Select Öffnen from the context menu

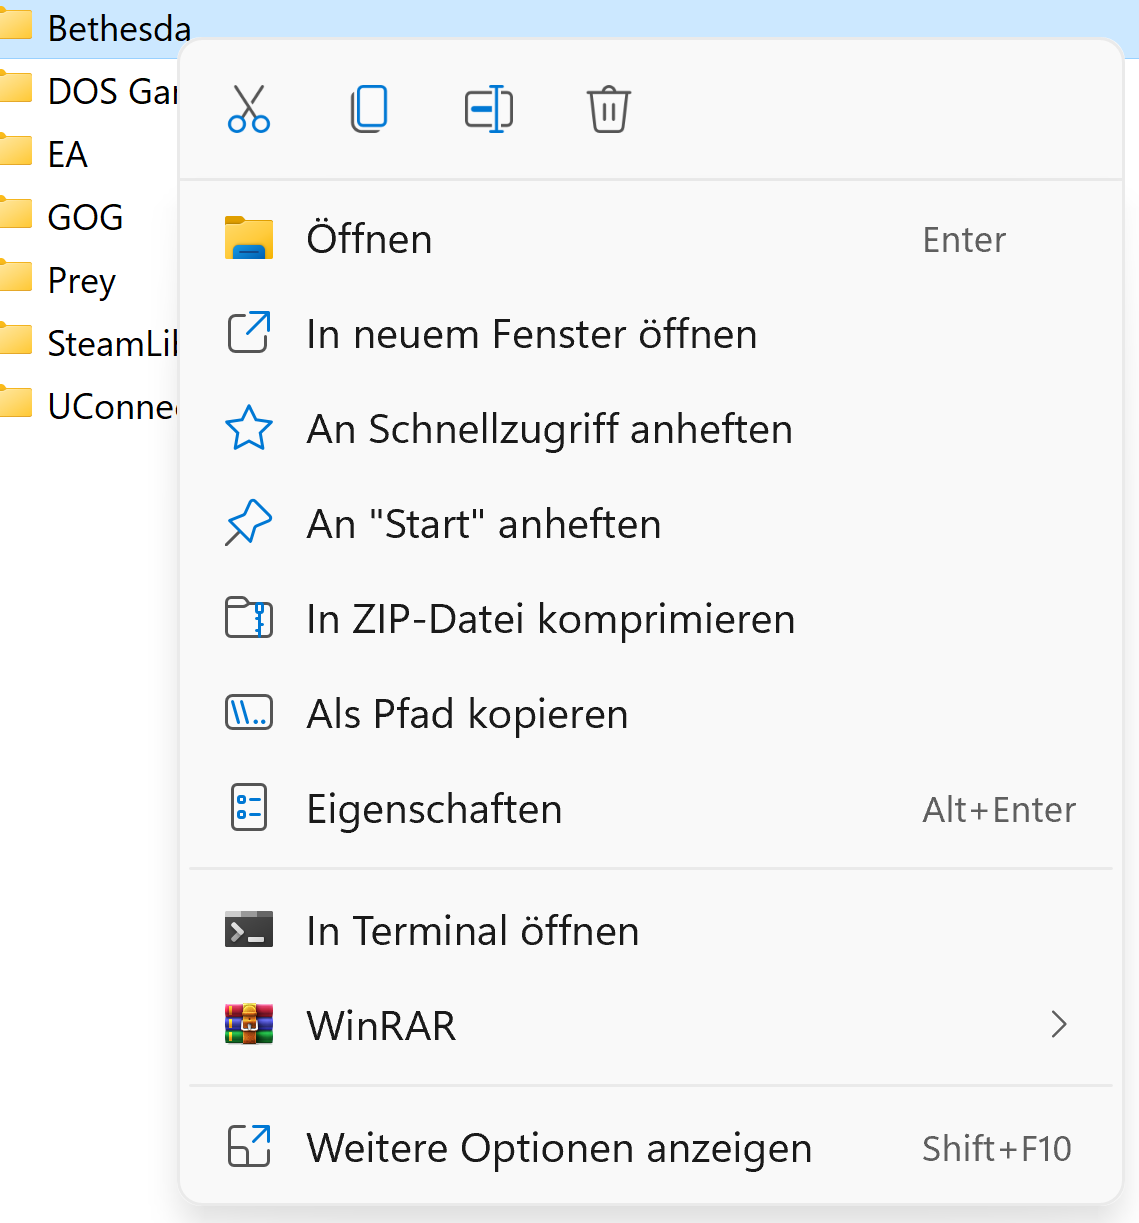pos(369,240)
